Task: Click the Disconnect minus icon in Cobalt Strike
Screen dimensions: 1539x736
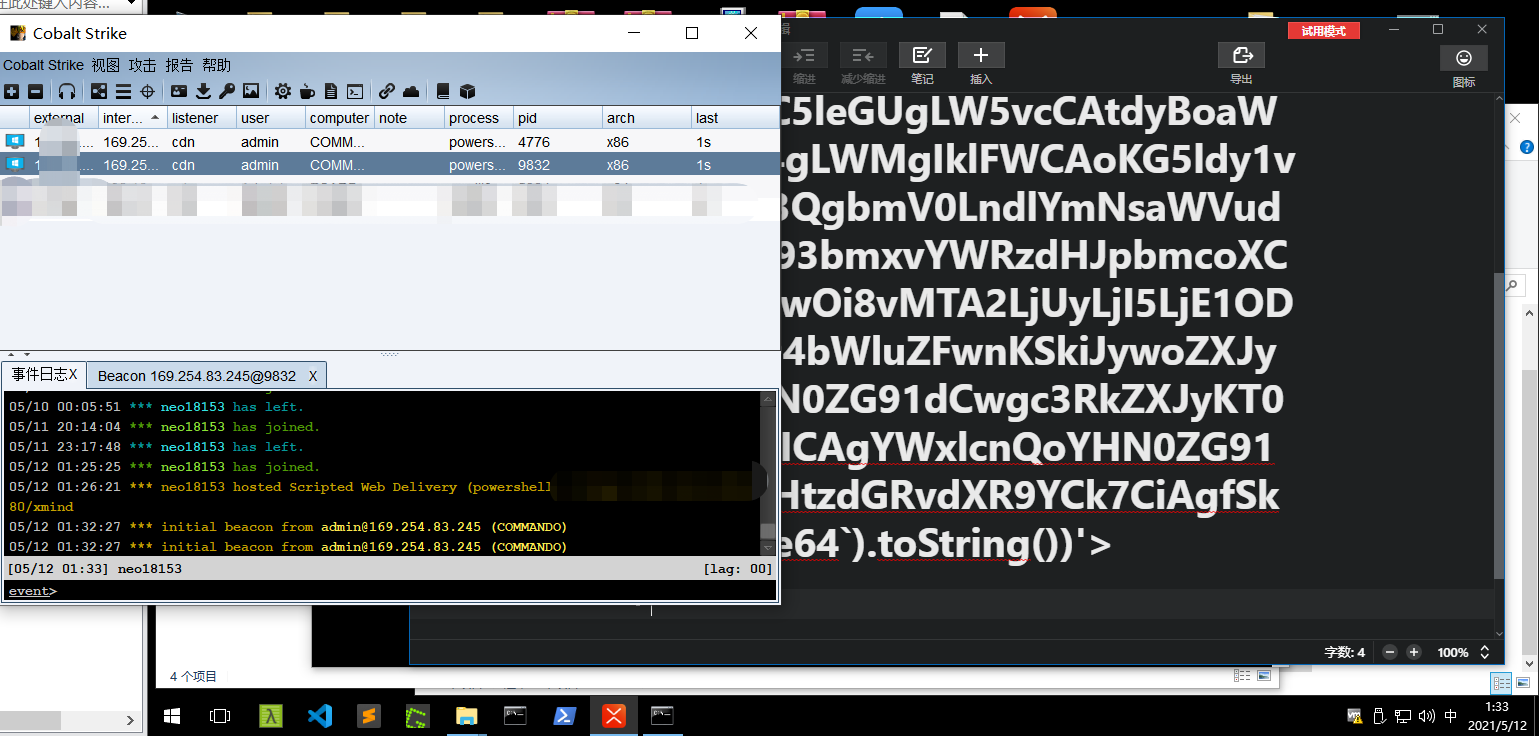Action: click(35, 91)
